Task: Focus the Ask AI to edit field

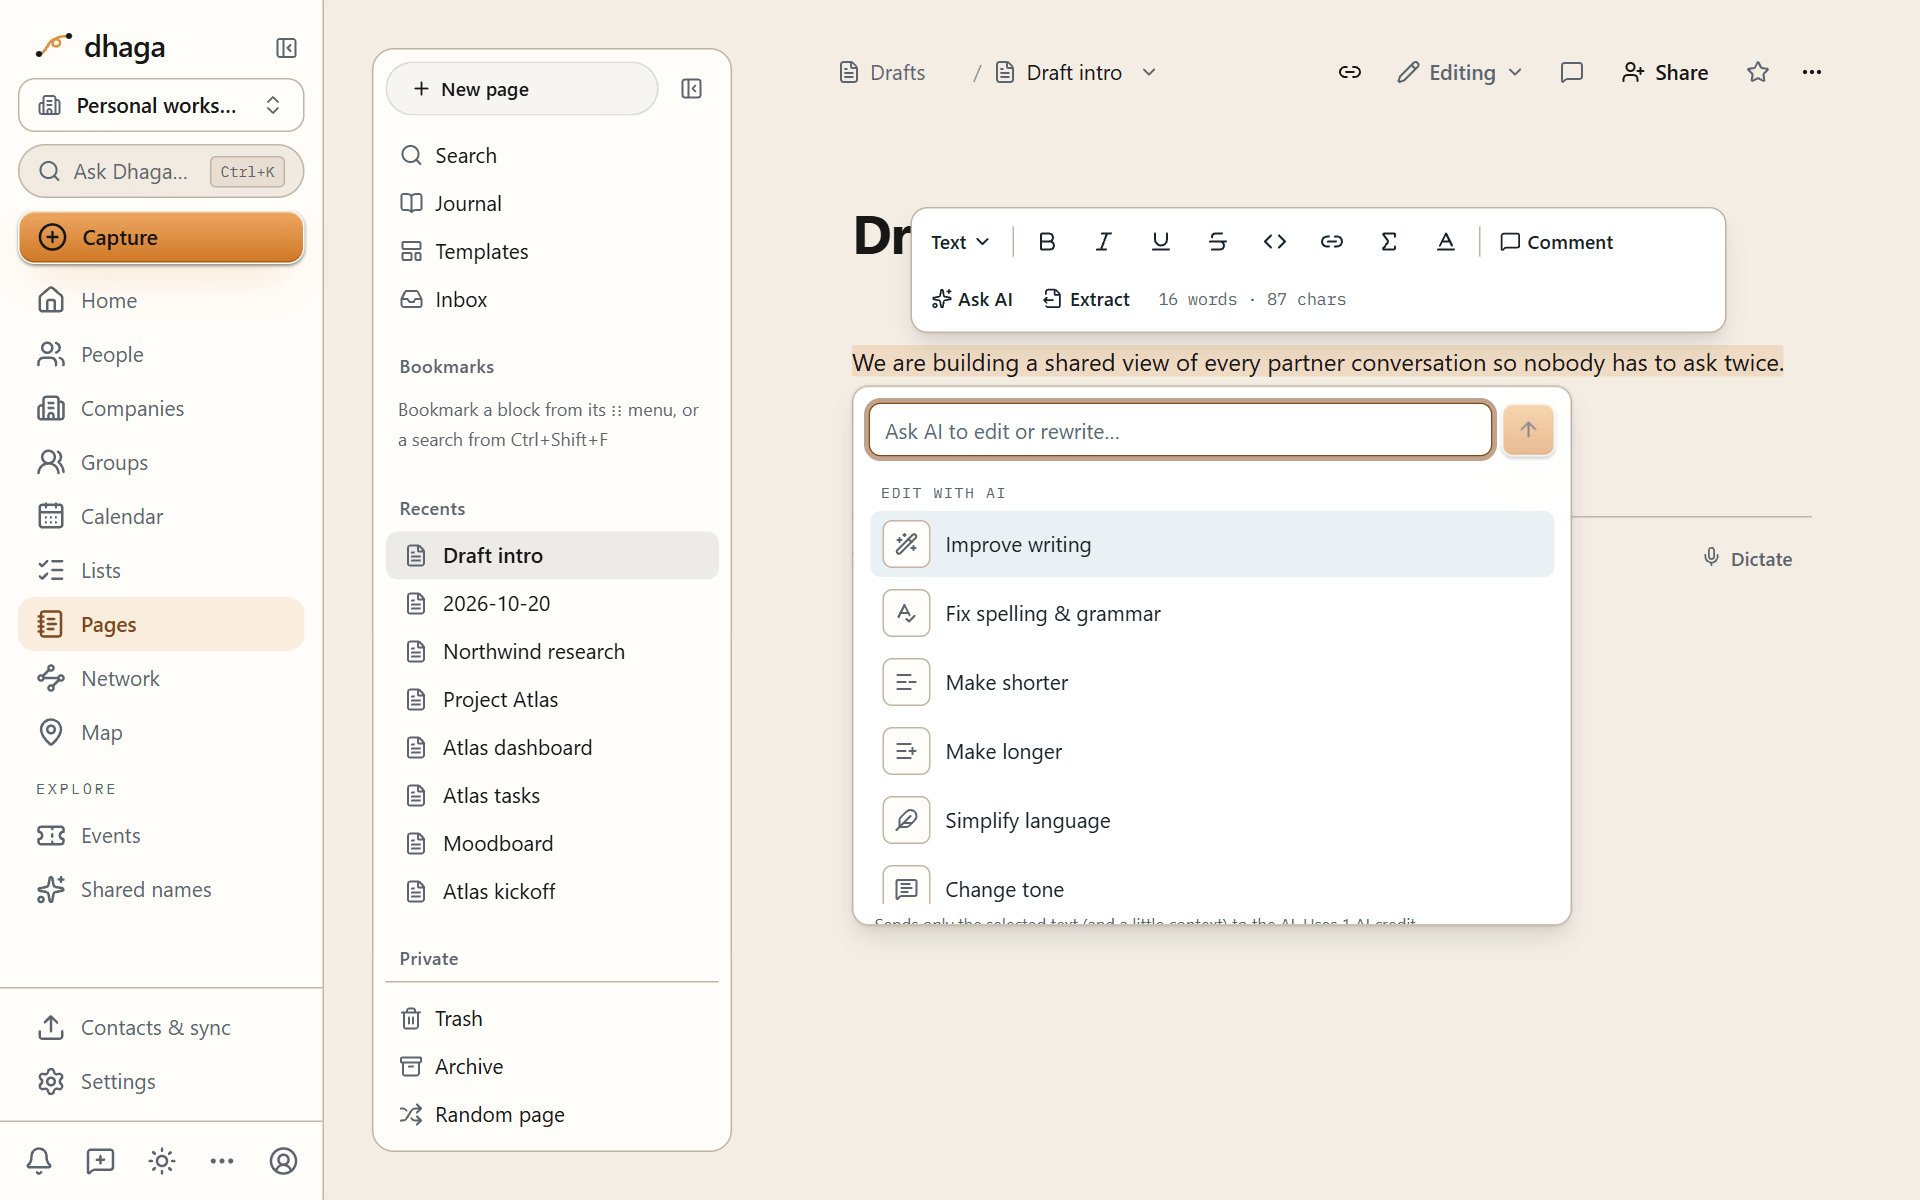Action: (x=1180, y=431)
